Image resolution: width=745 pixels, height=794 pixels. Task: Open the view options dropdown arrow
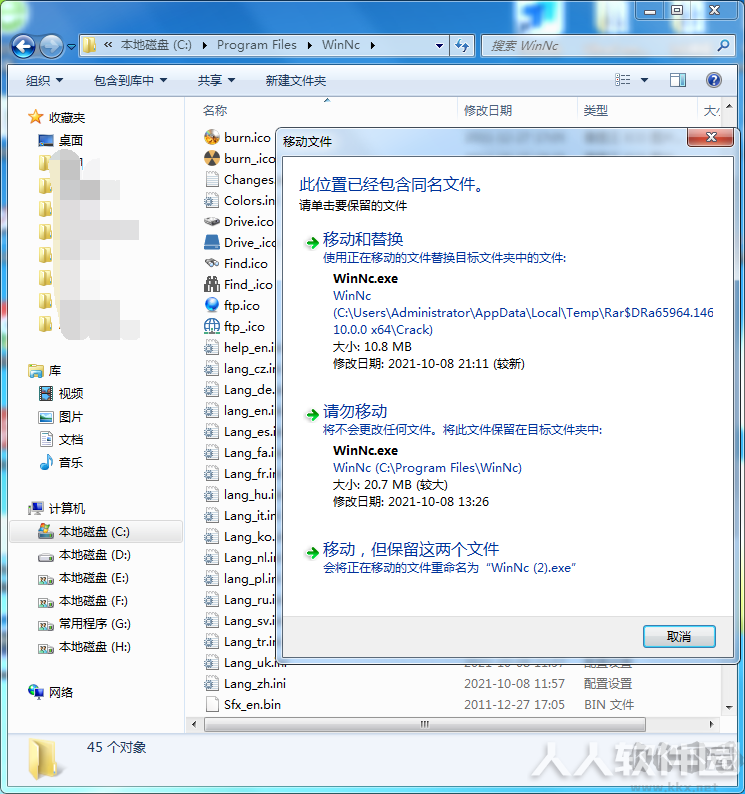pos(644,80)
